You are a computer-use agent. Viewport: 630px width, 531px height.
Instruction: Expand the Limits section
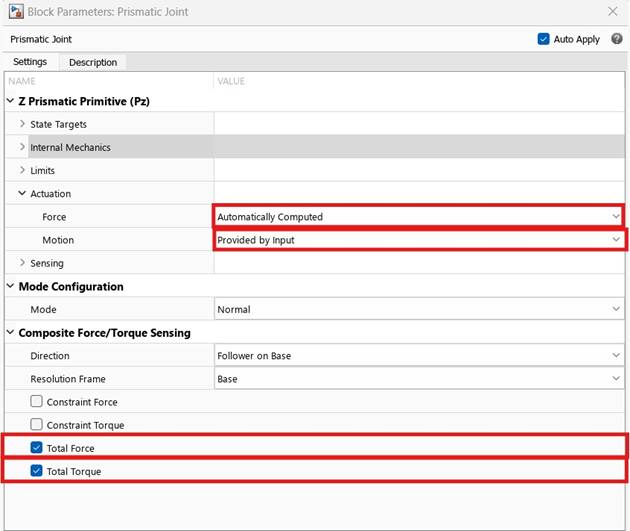tap(22, 170)
